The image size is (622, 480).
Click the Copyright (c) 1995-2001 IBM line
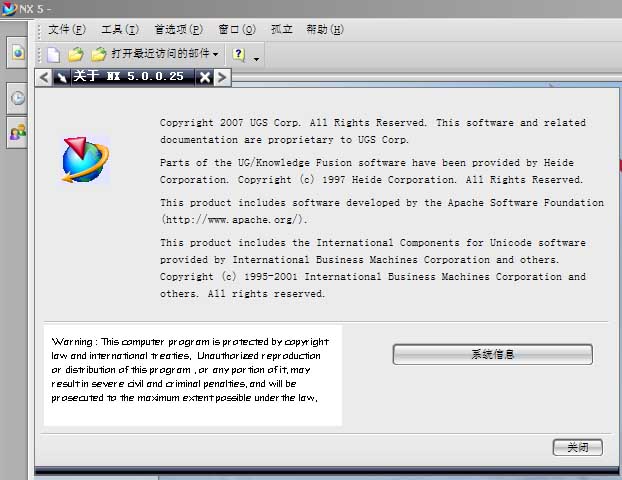[372, 276]
